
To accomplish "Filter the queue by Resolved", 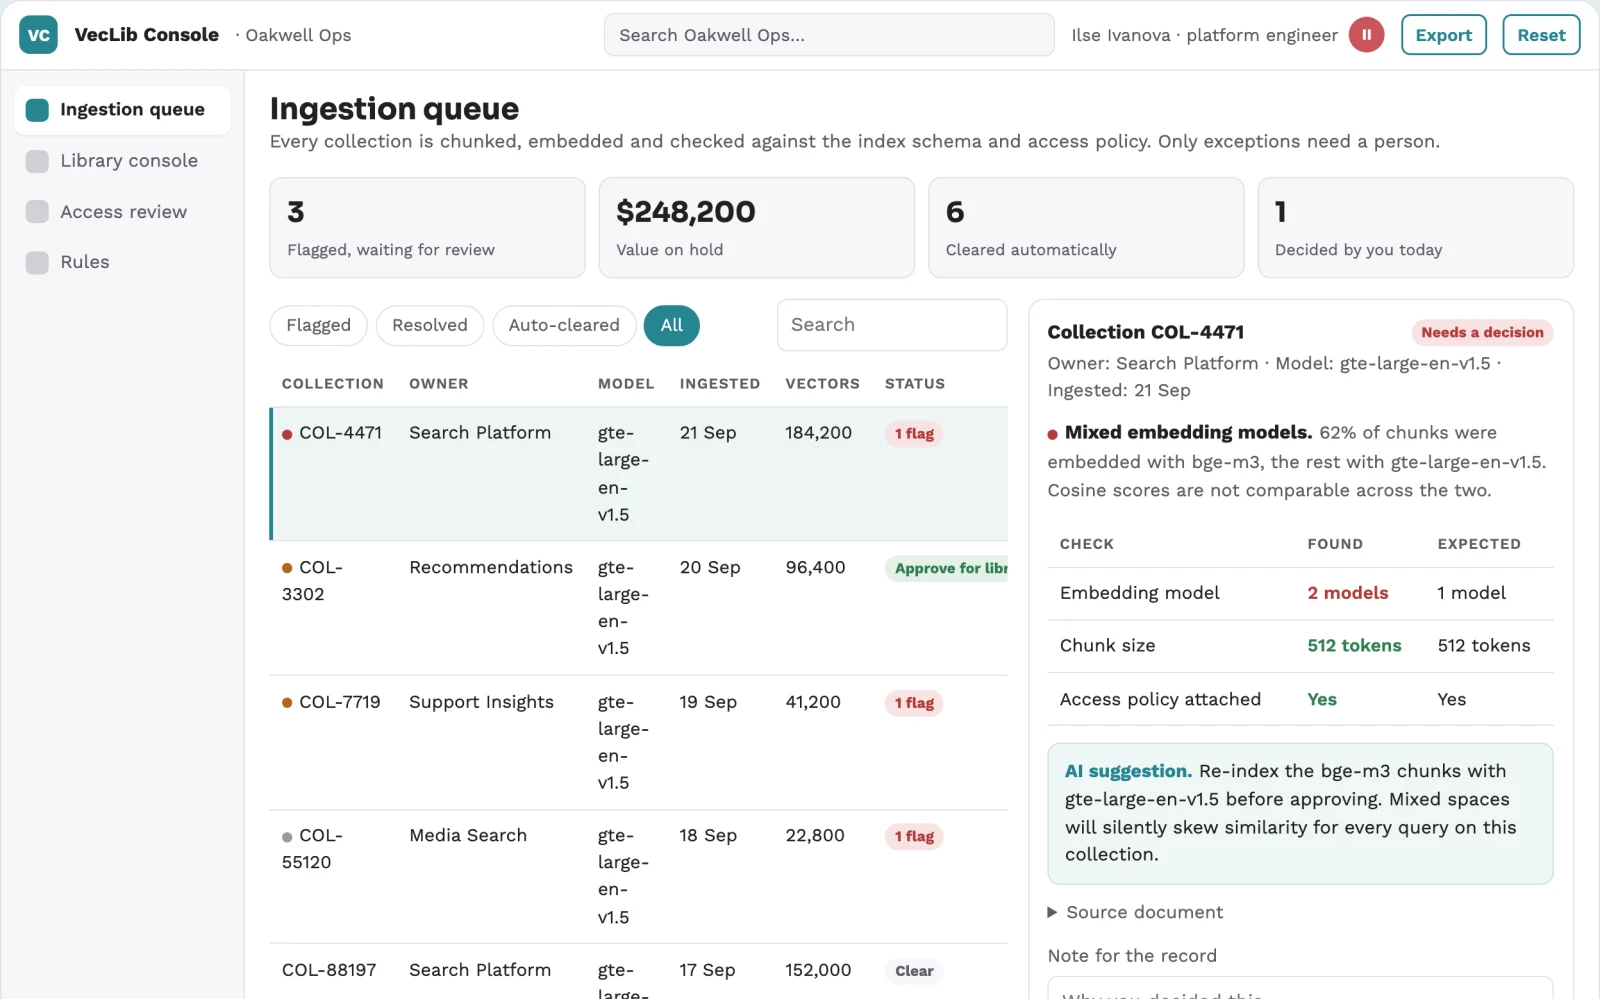I will 430,326.
